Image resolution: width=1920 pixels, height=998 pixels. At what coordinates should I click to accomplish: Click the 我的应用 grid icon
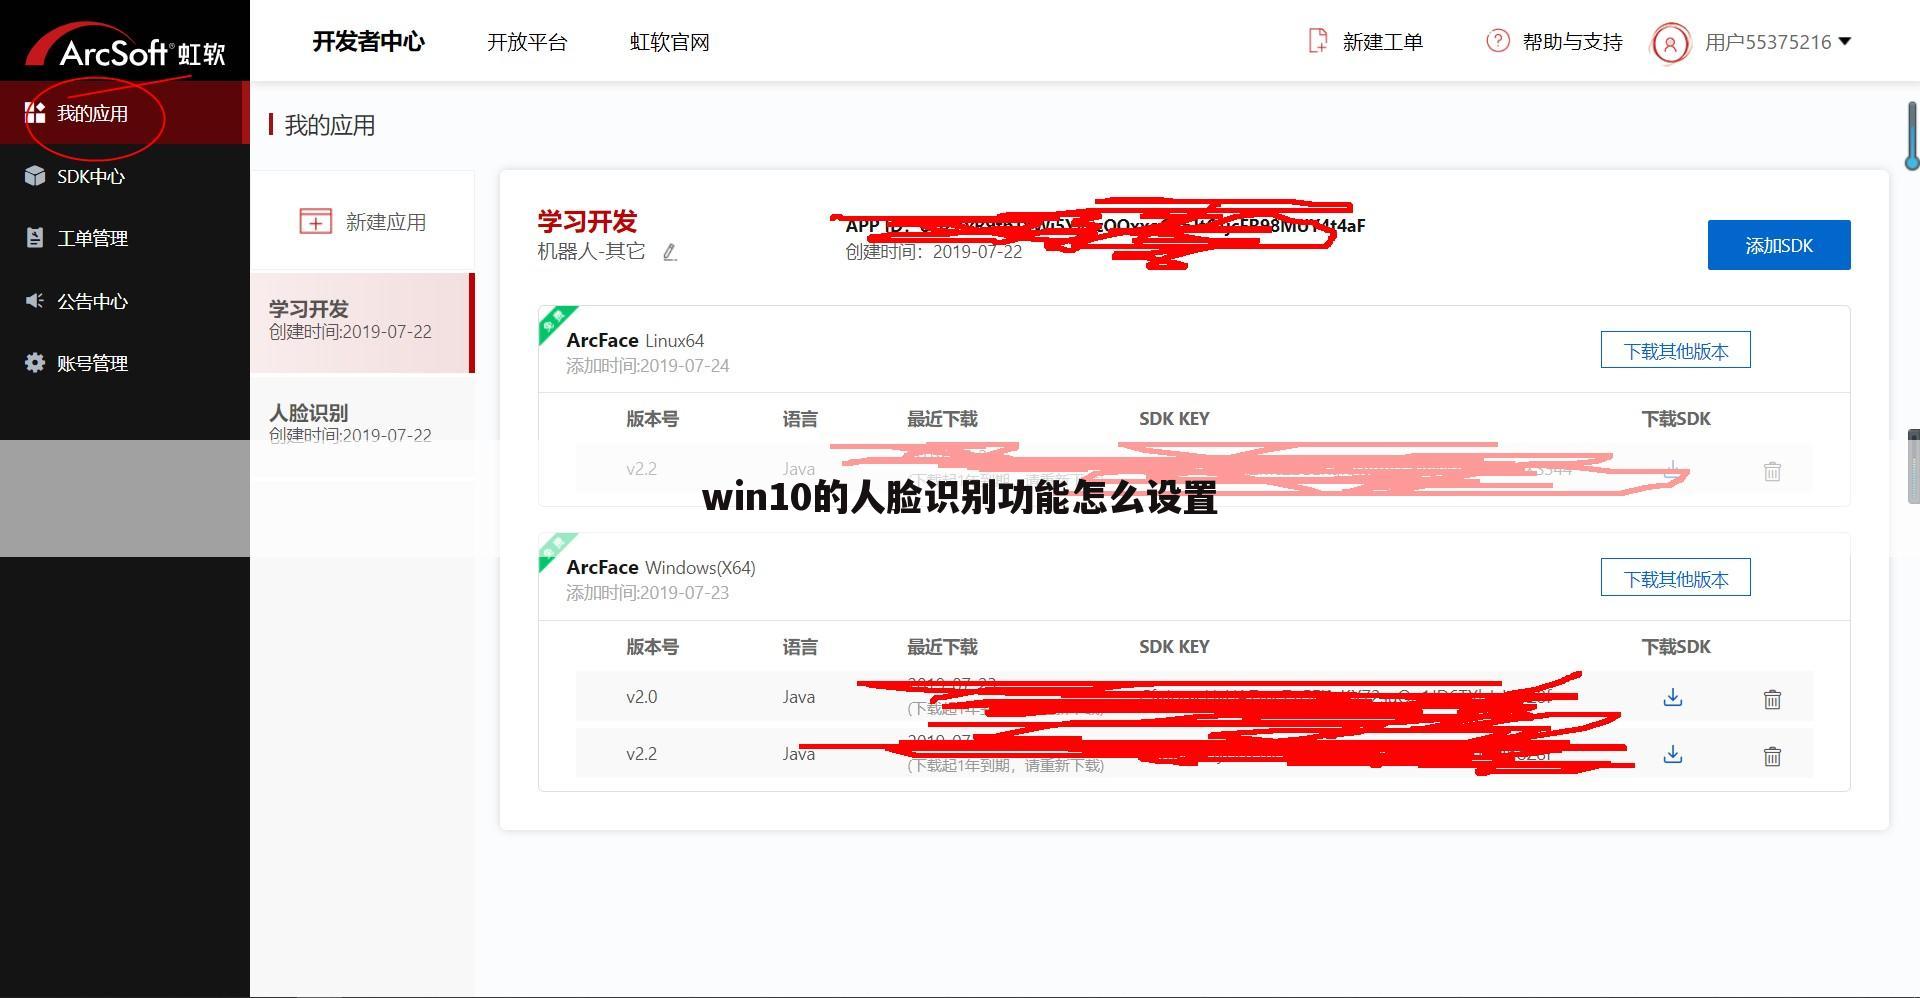(35, 113)
